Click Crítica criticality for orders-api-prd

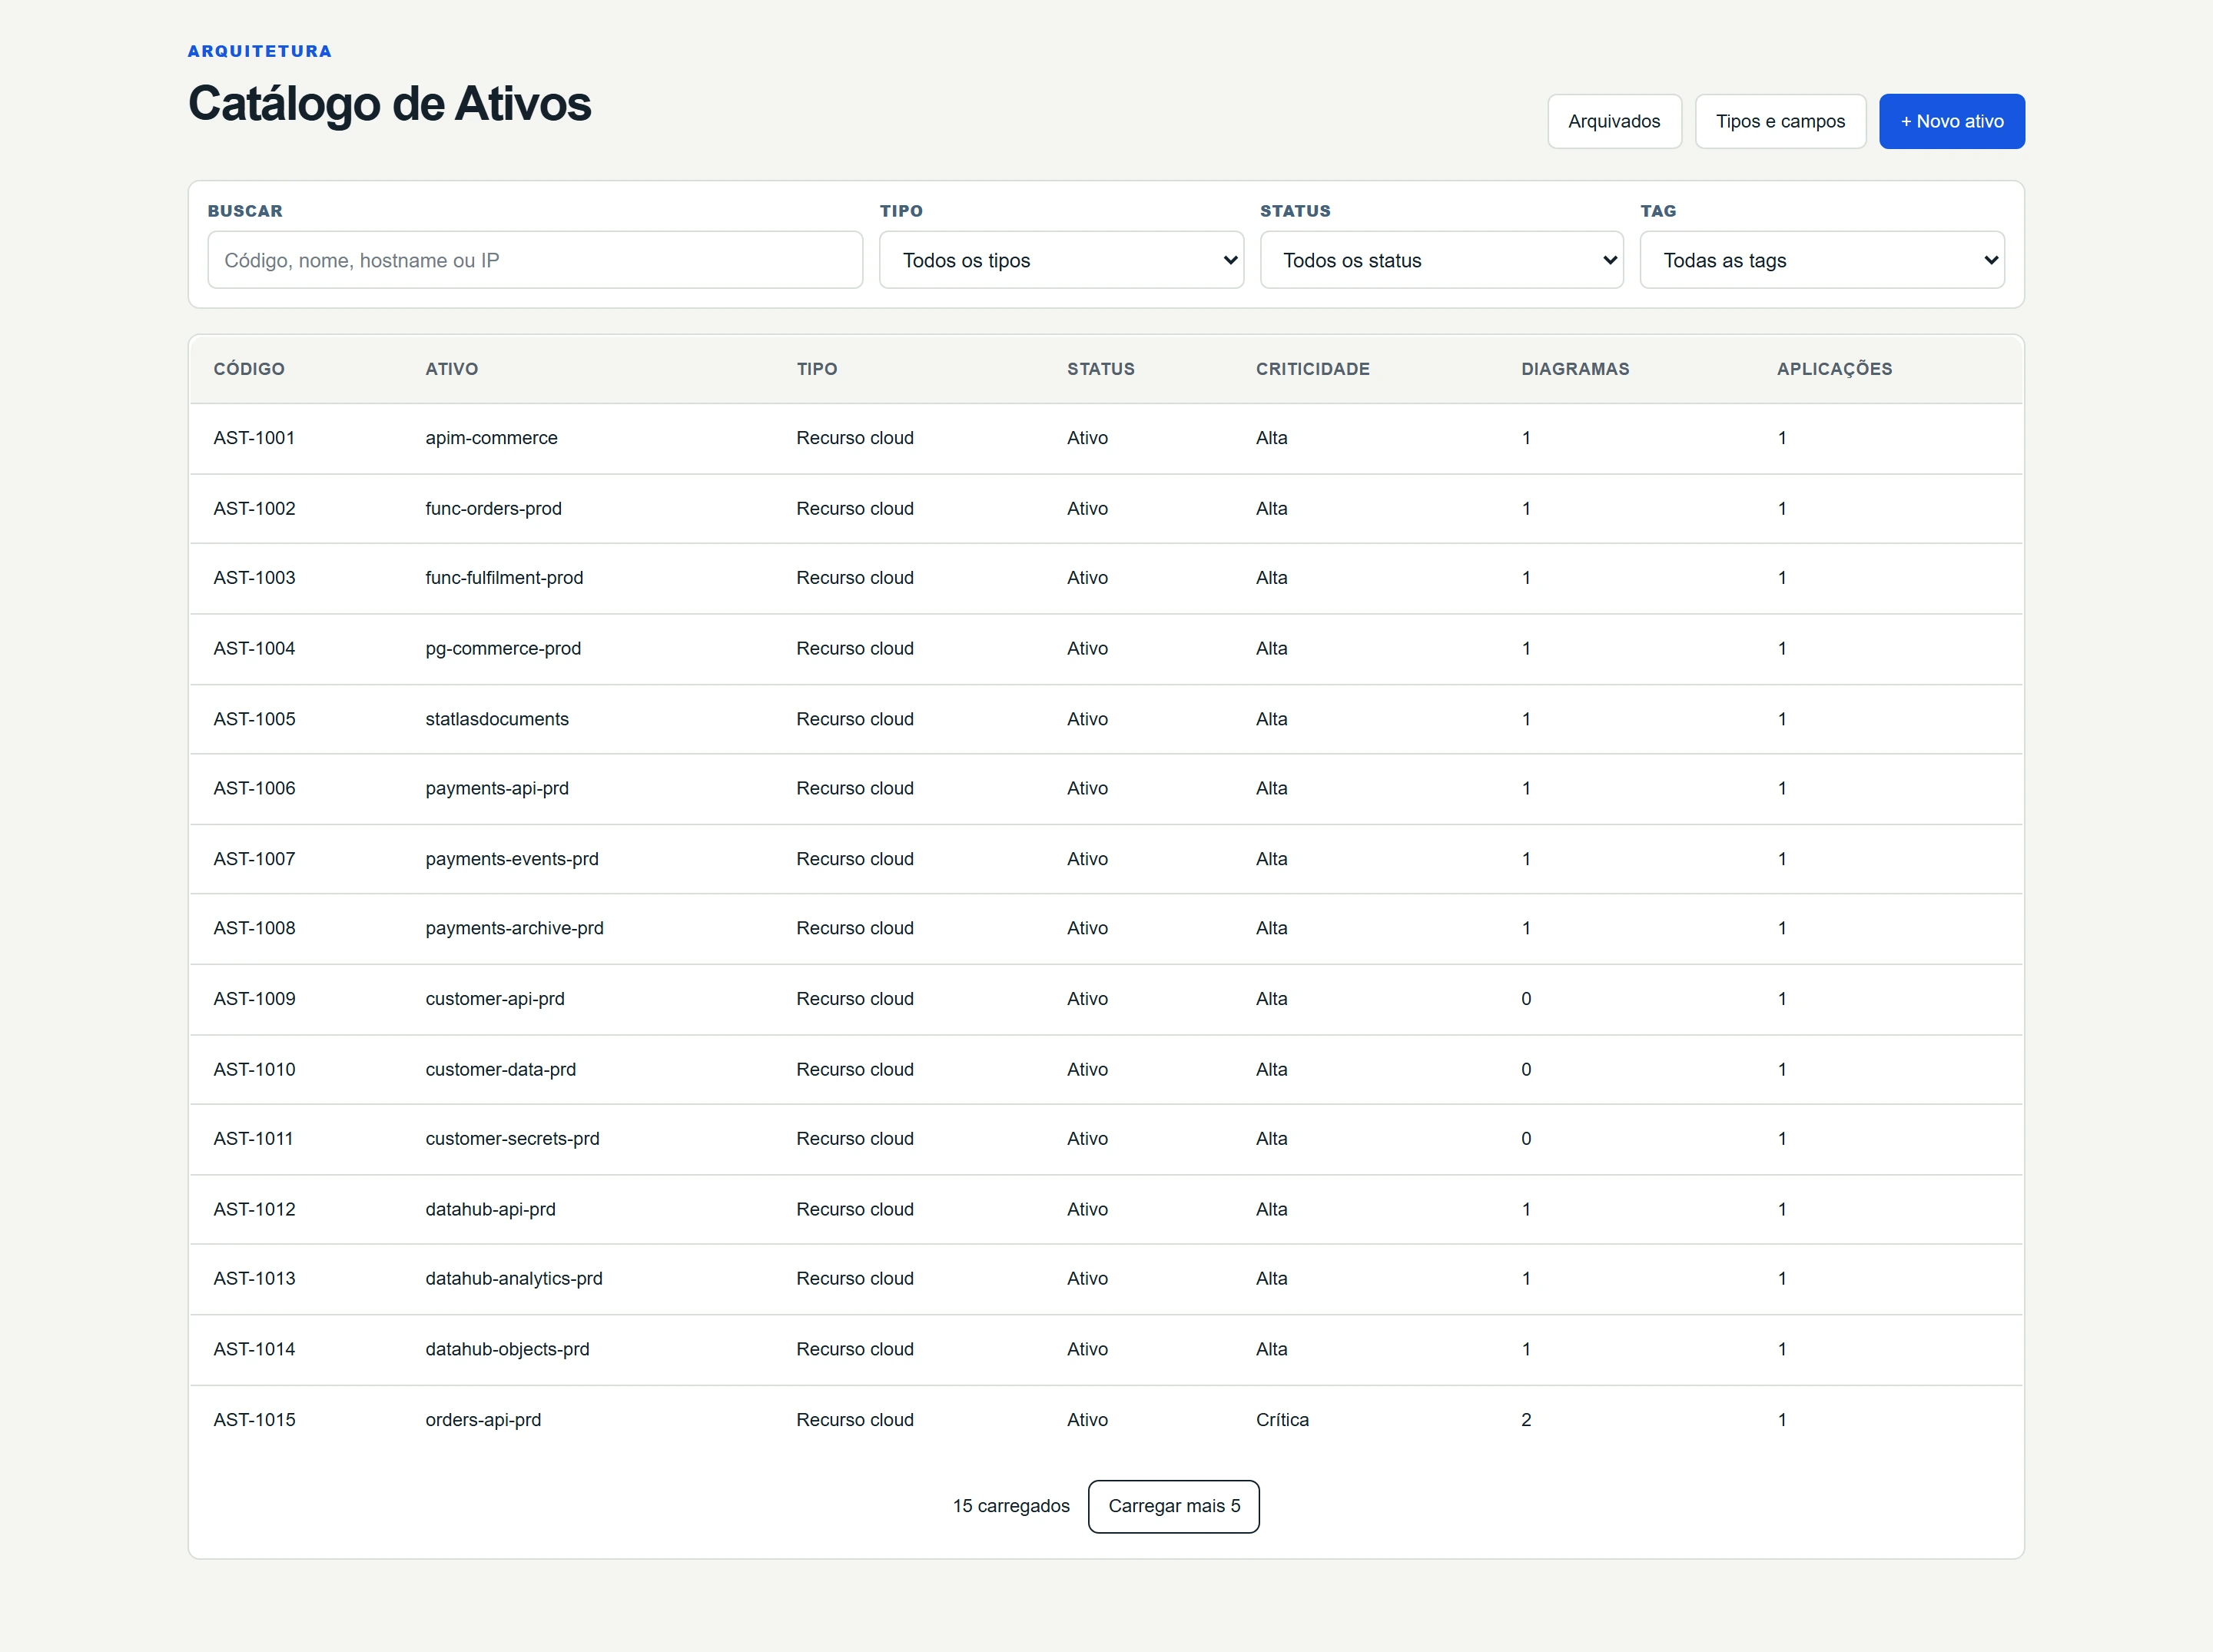[1282, 1420]
